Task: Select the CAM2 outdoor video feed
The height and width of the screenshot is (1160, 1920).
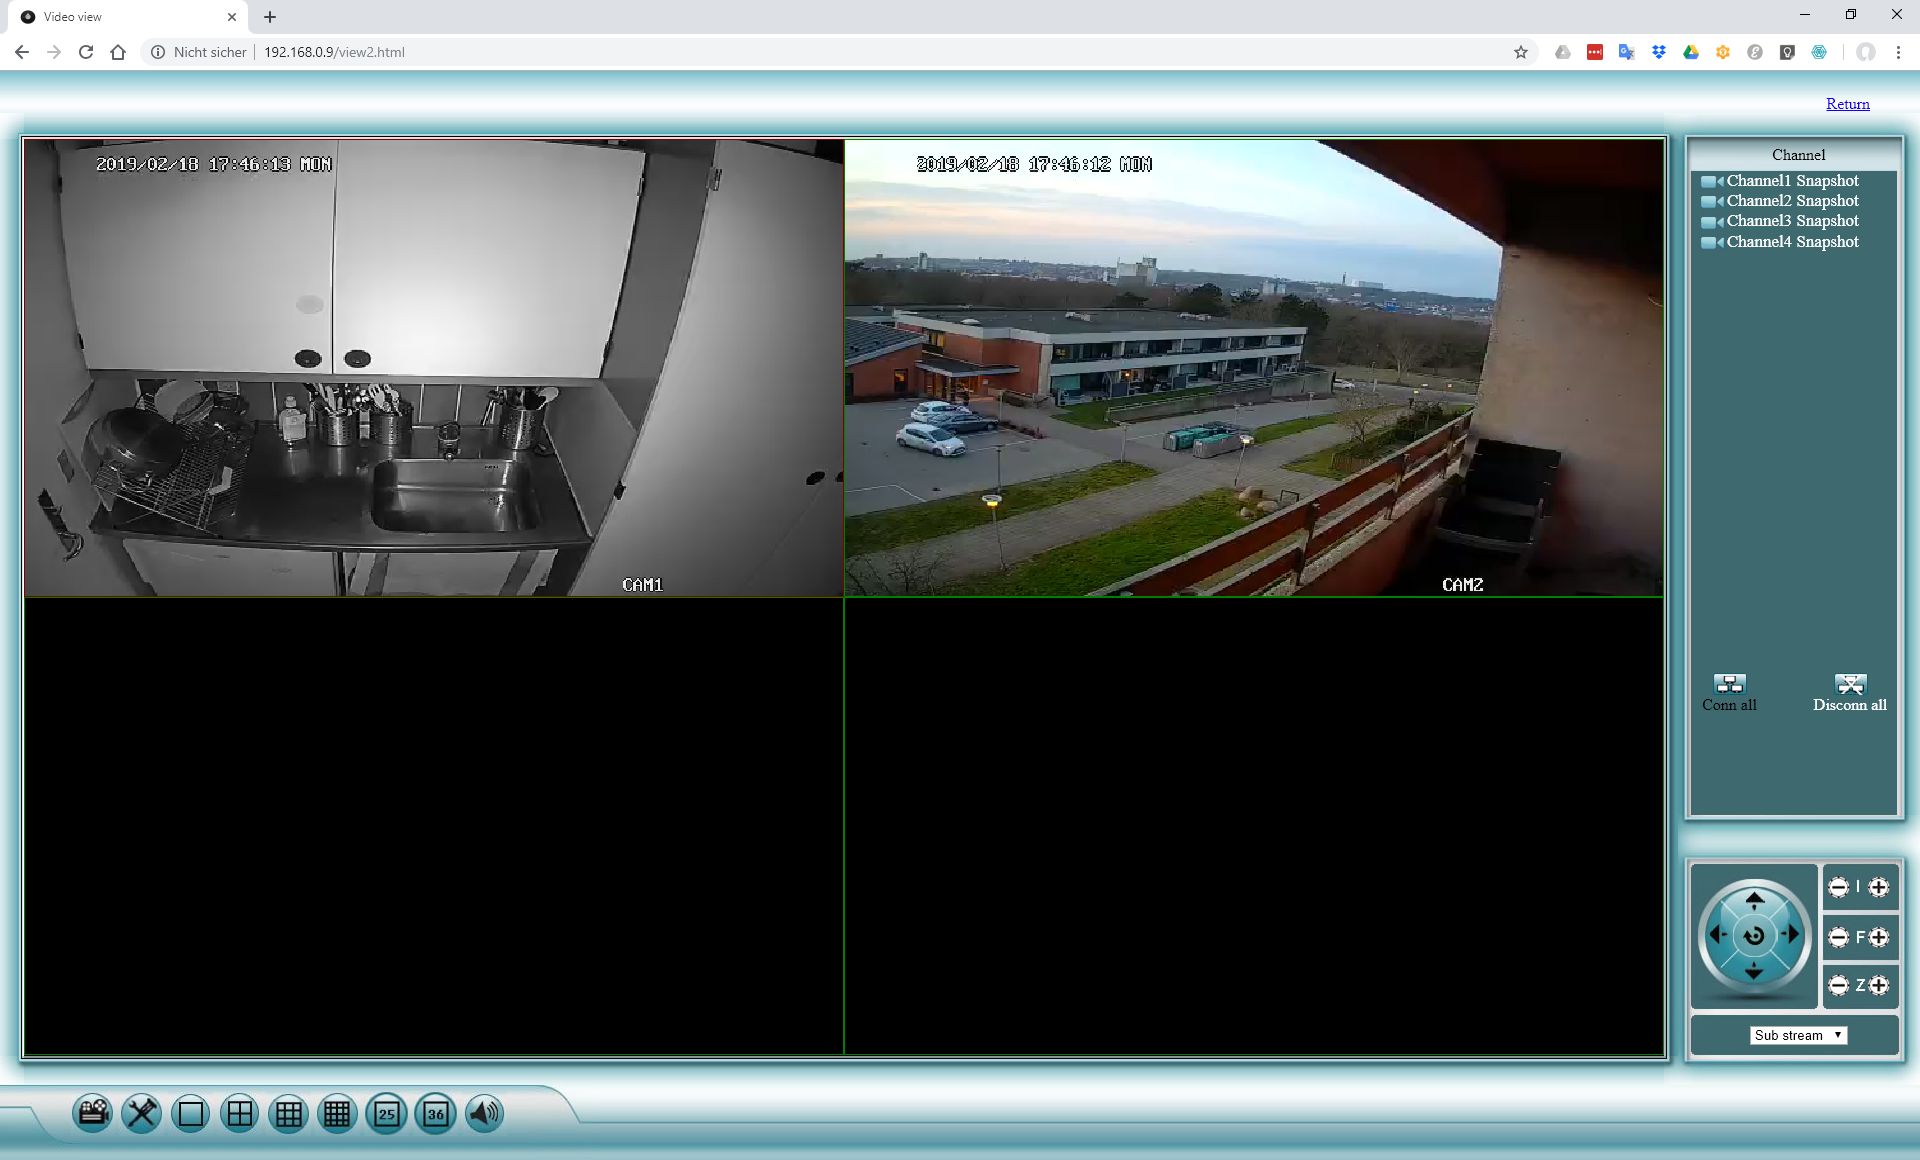Action: [x=1254, y=368]
